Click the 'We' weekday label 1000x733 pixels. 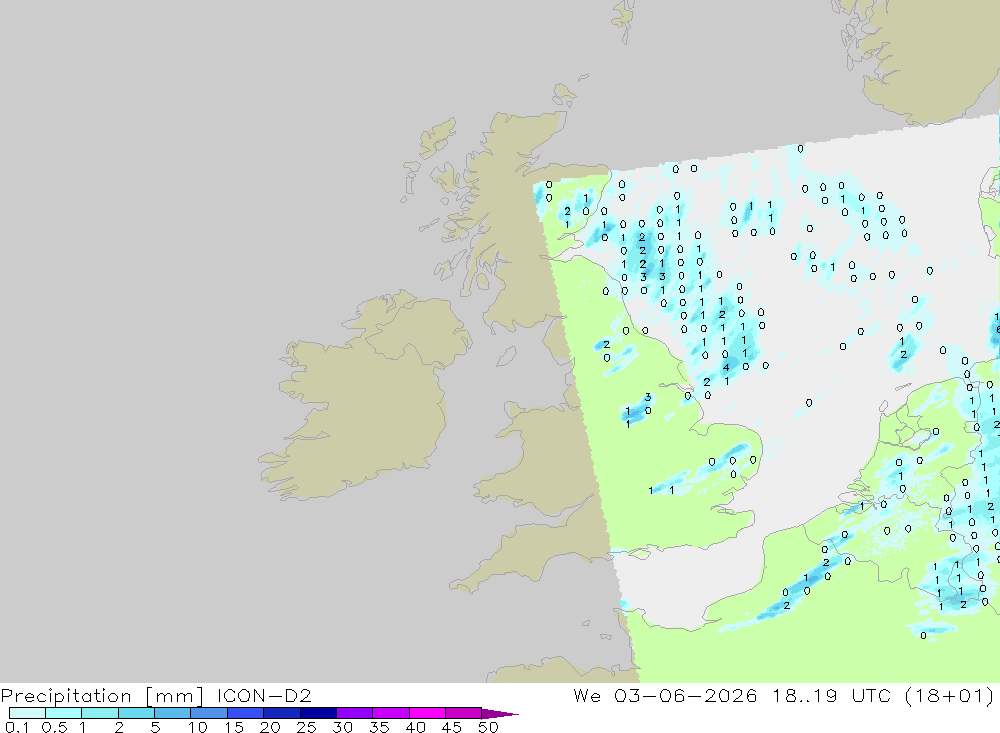click(x=587, y=695)
